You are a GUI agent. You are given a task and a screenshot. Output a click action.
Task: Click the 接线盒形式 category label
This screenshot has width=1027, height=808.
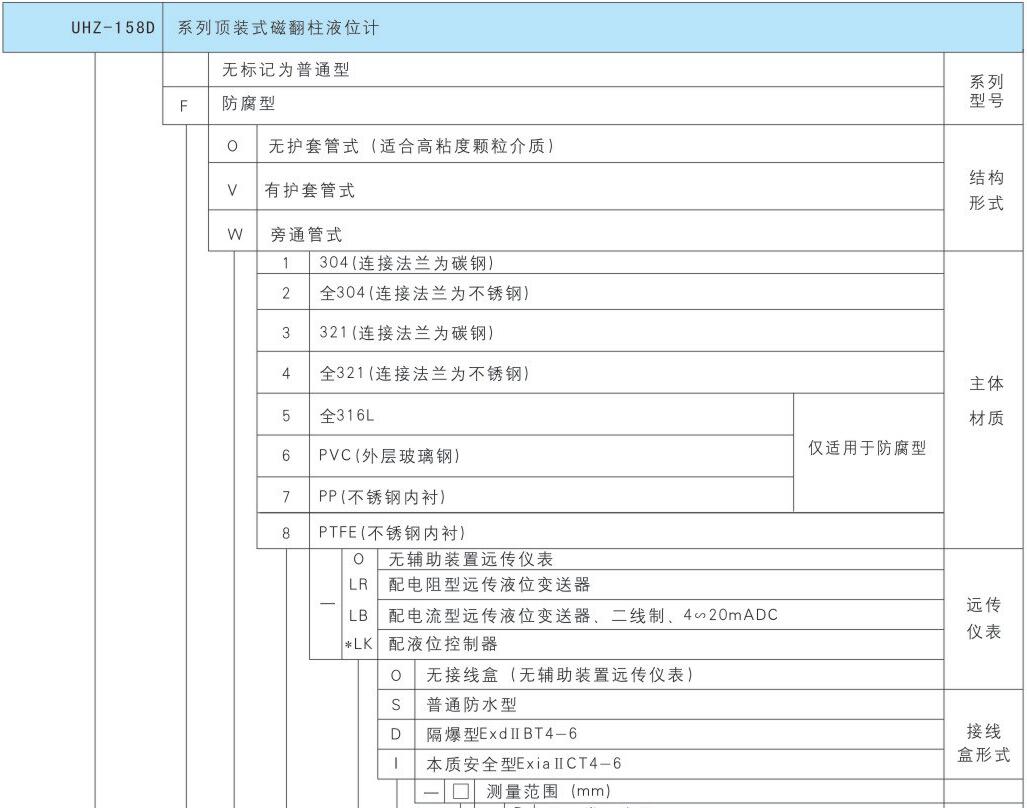pos(984,742)
